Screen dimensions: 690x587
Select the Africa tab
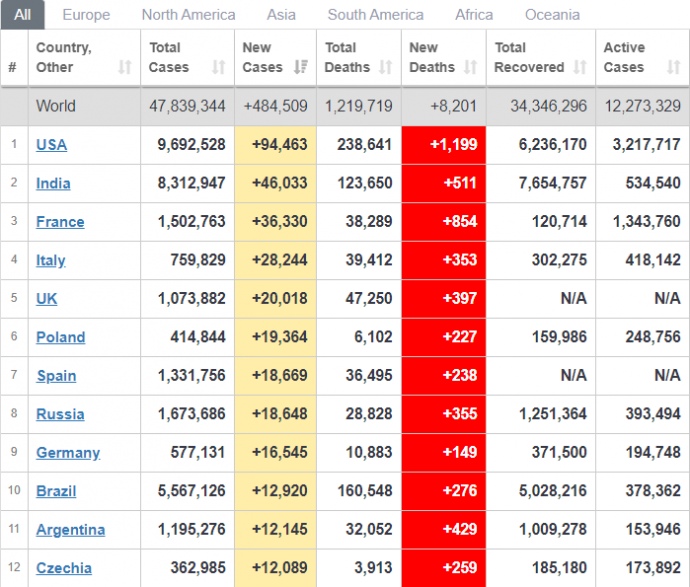[474, 14]
